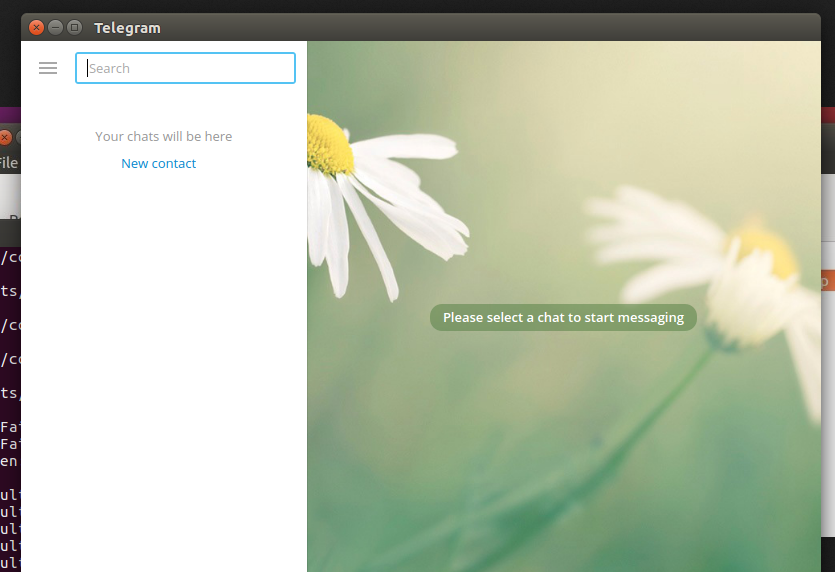Click the New contact link
The height and width of the screenshot is (572, 835).
(x=158, y=163)
